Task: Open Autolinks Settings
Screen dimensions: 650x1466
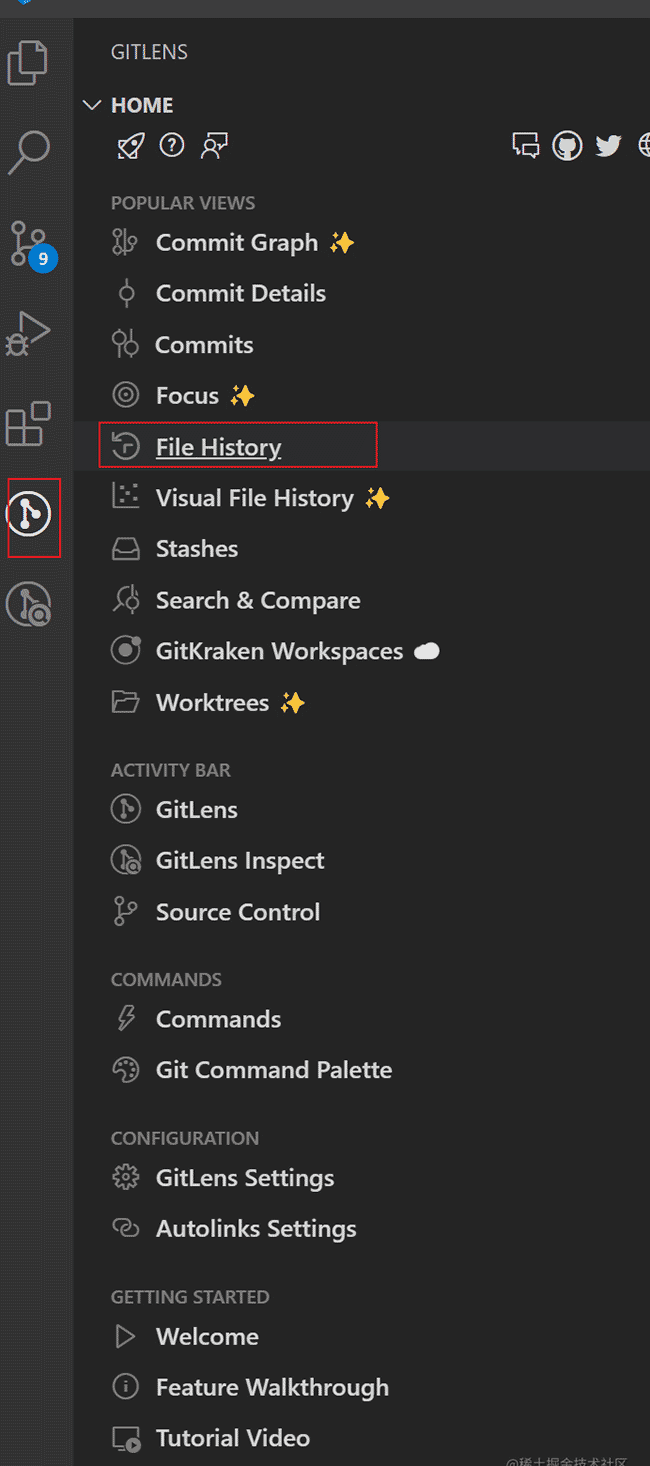Action: tap(256, 1229)
